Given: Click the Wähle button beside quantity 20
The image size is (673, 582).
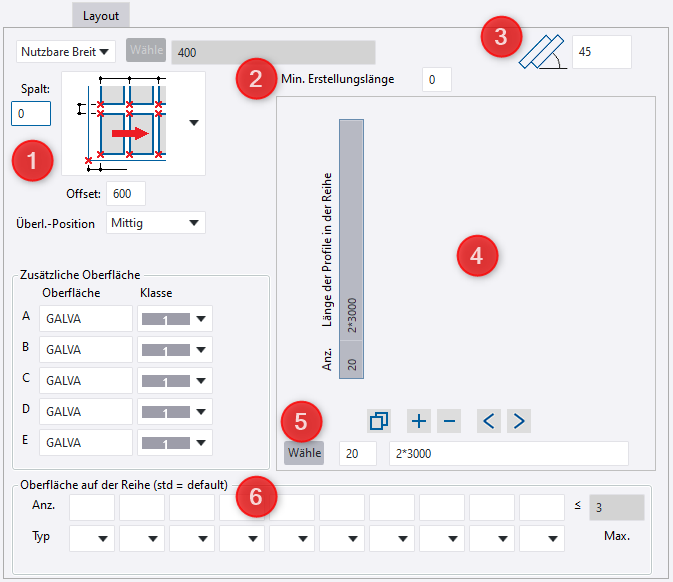Looking at the screenshot, I should (304, 453).
